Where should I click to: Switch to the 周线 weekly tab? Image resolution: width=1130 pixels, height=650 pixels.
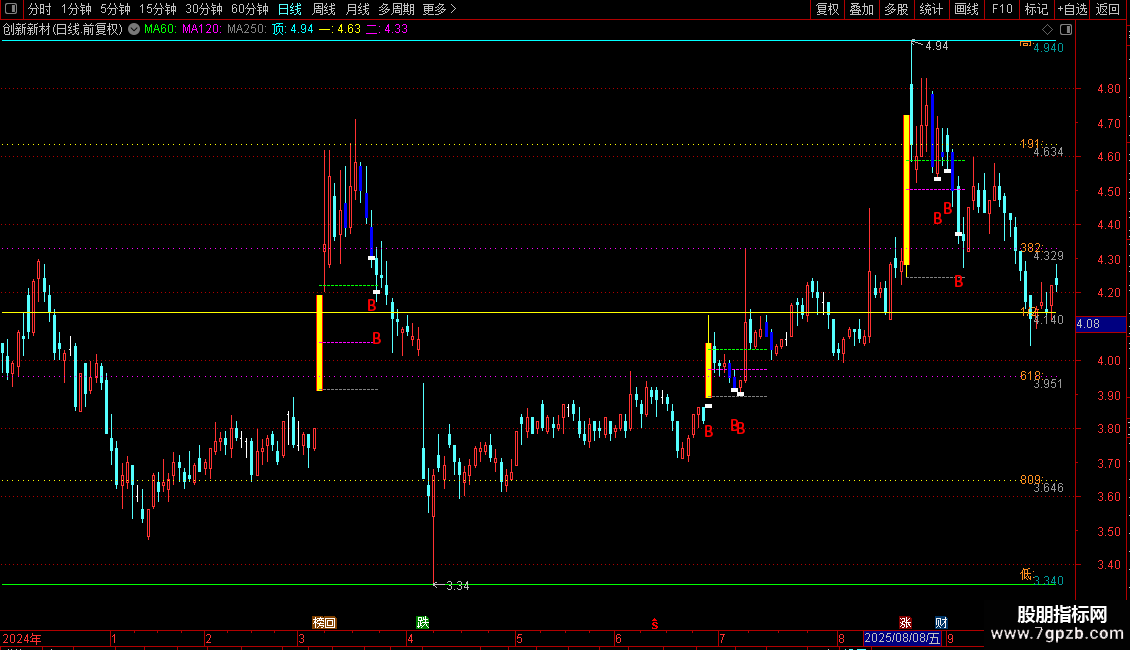(x=324, y=9)
